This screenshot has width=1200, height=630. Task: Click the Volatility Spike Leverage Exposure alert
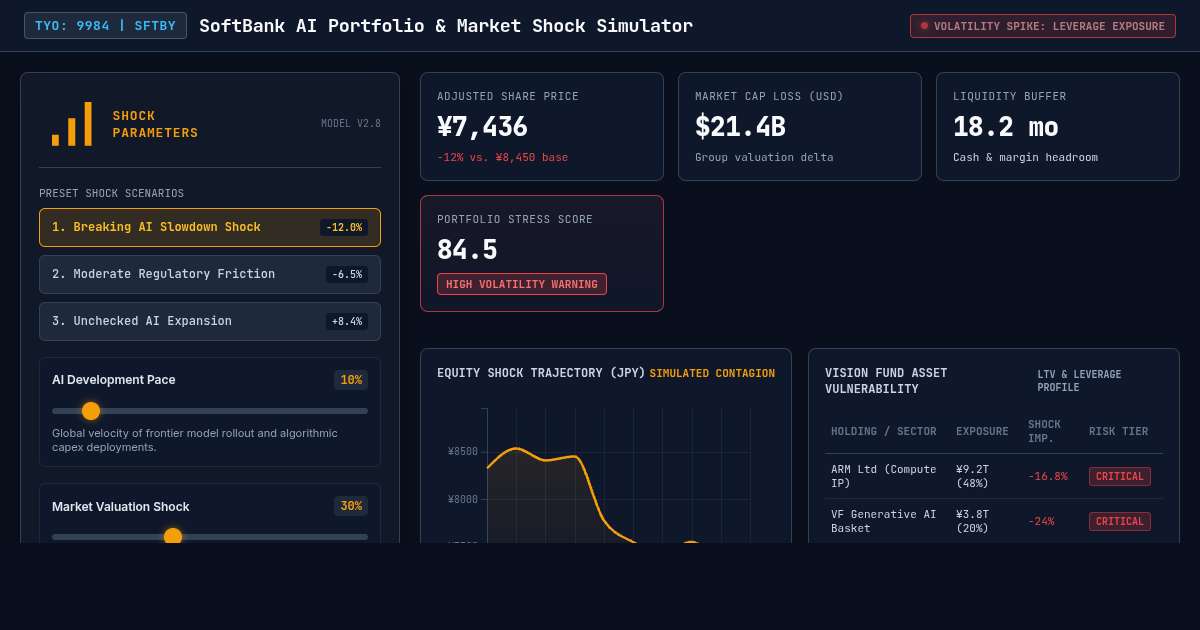[x=1043, y=26]
